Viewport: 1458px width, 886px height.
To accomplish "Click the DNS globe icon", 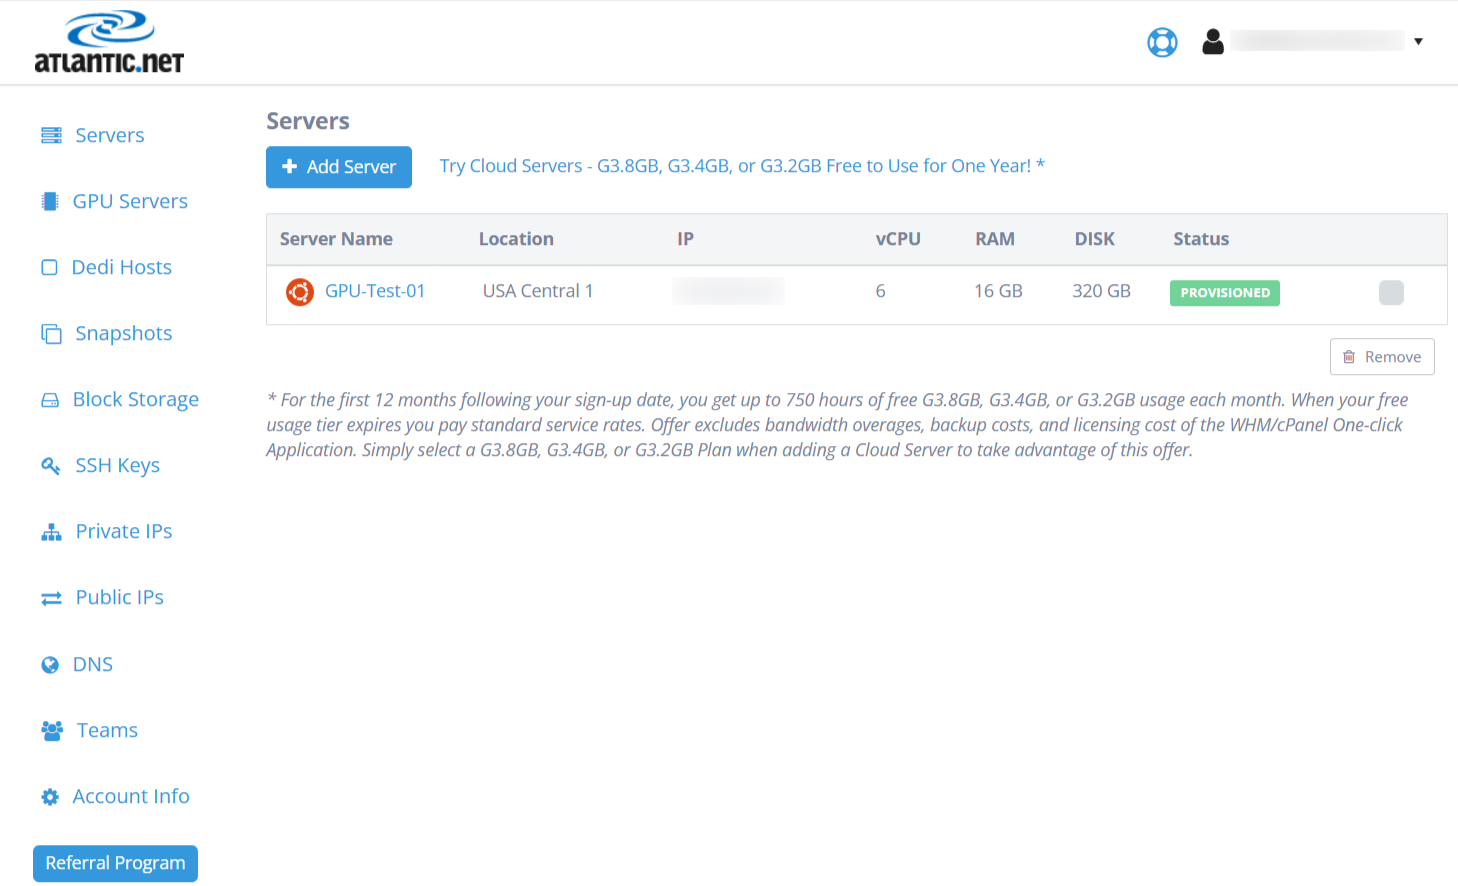I will [x=50, y=665].
